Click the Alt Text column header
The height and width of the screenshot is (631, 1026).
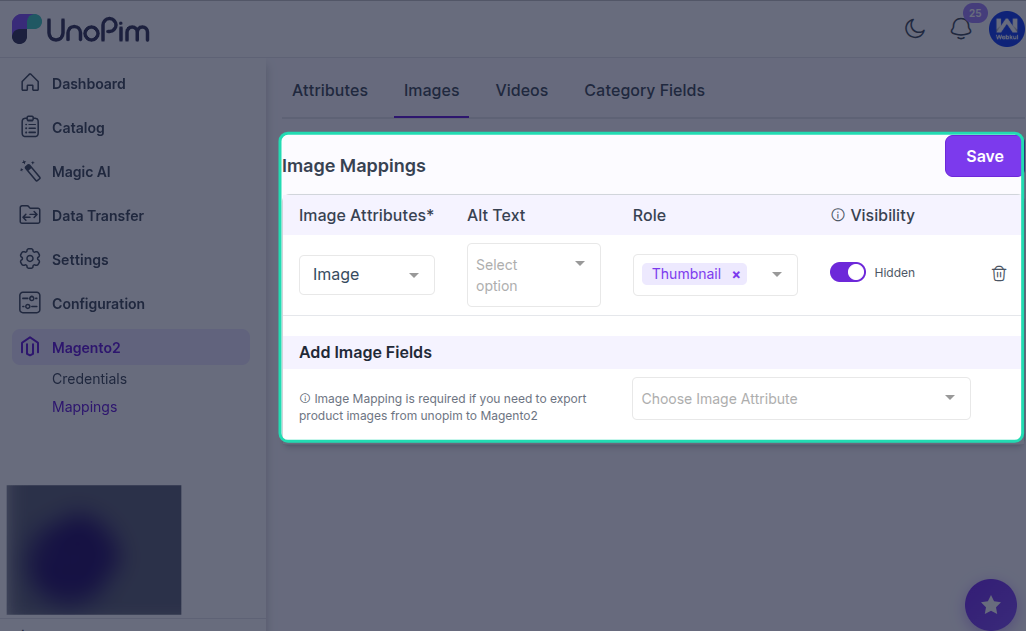pyautogui.click(x=496, y=215)
